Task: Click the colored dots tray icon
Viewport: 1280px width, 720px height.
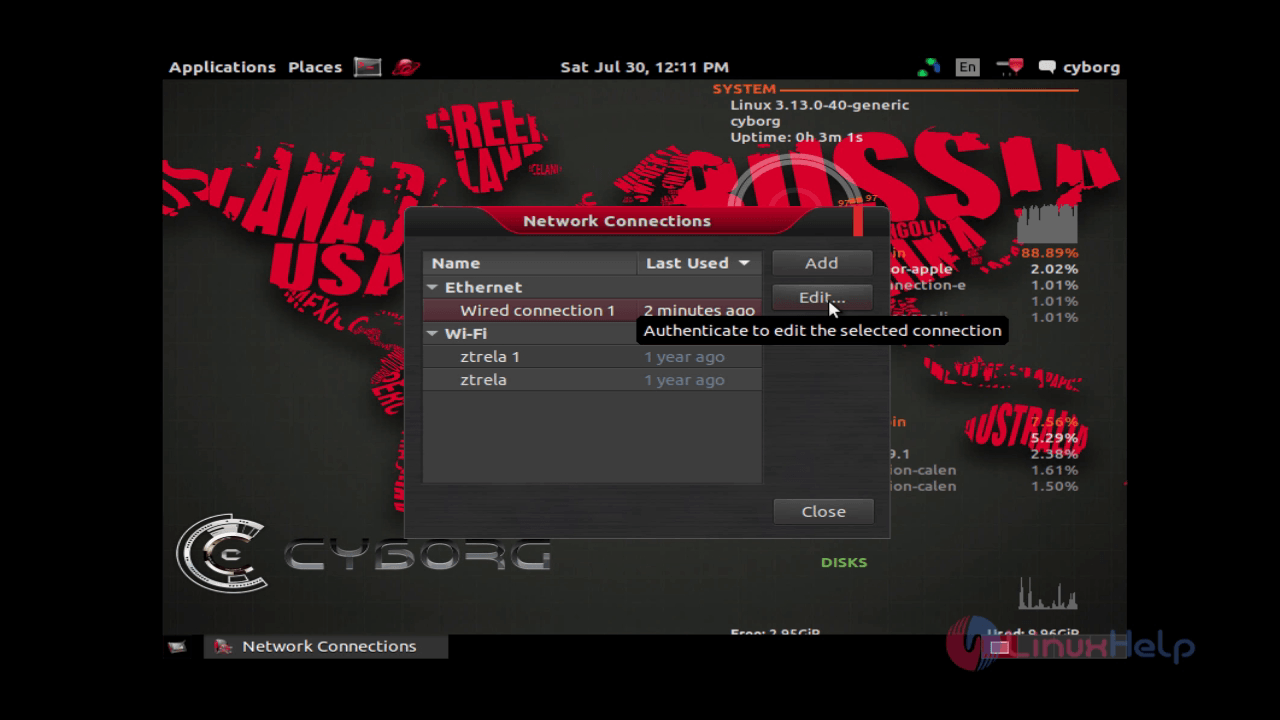Action: (929, 67)
